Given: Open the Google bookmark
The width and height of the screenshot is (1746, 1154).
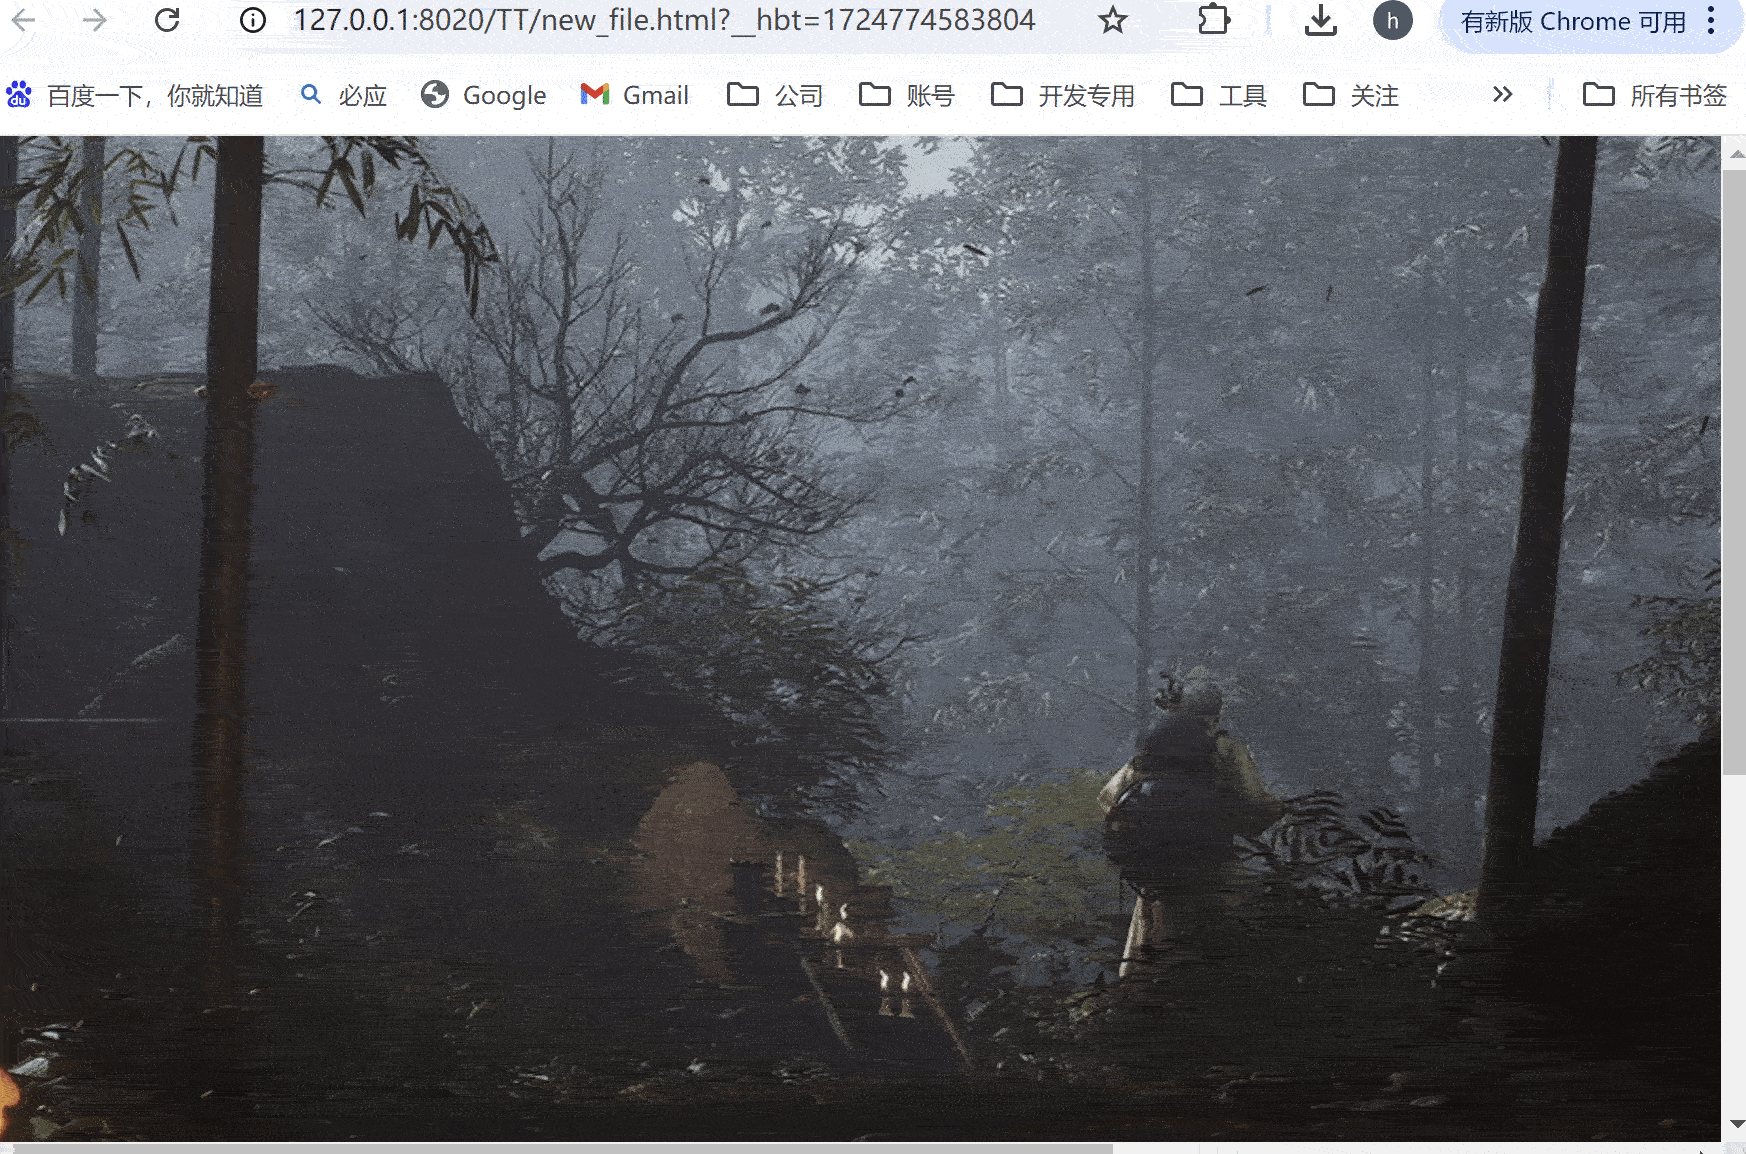Looking at the screenshot, I should [484, 95].
